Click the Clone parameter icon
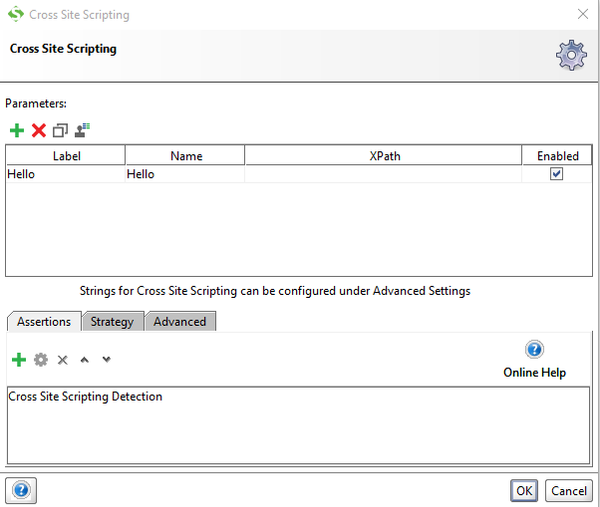The image size is (600, 507). coord(61,130)
